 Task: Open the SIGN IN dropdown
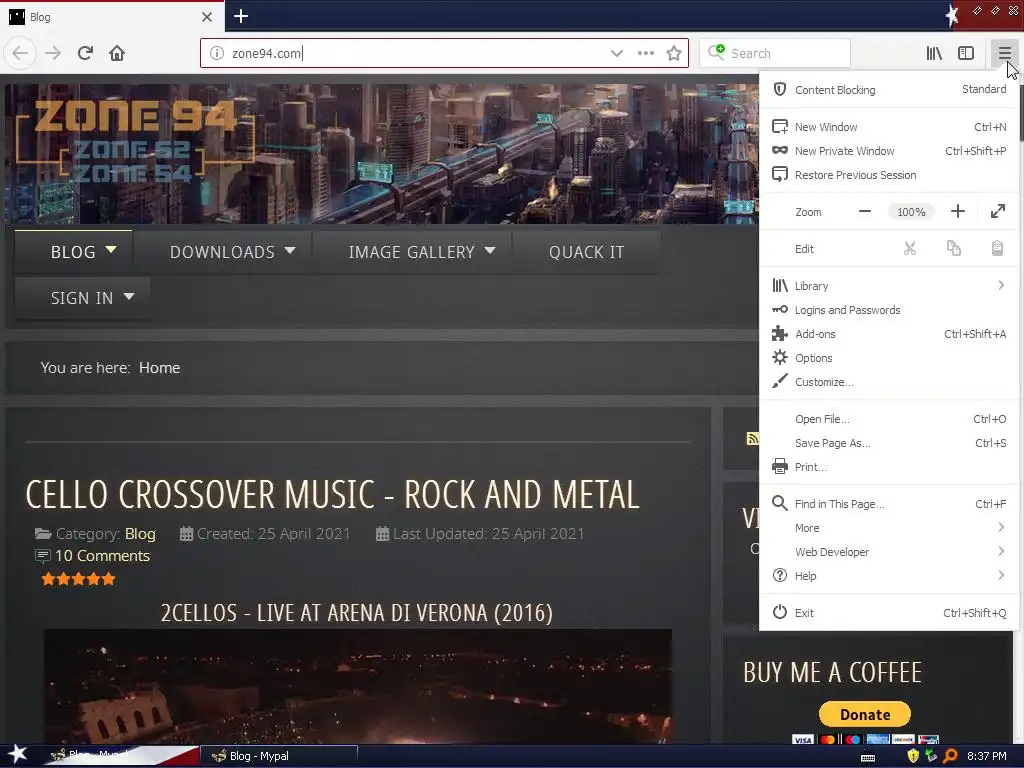tap(82, 298)
